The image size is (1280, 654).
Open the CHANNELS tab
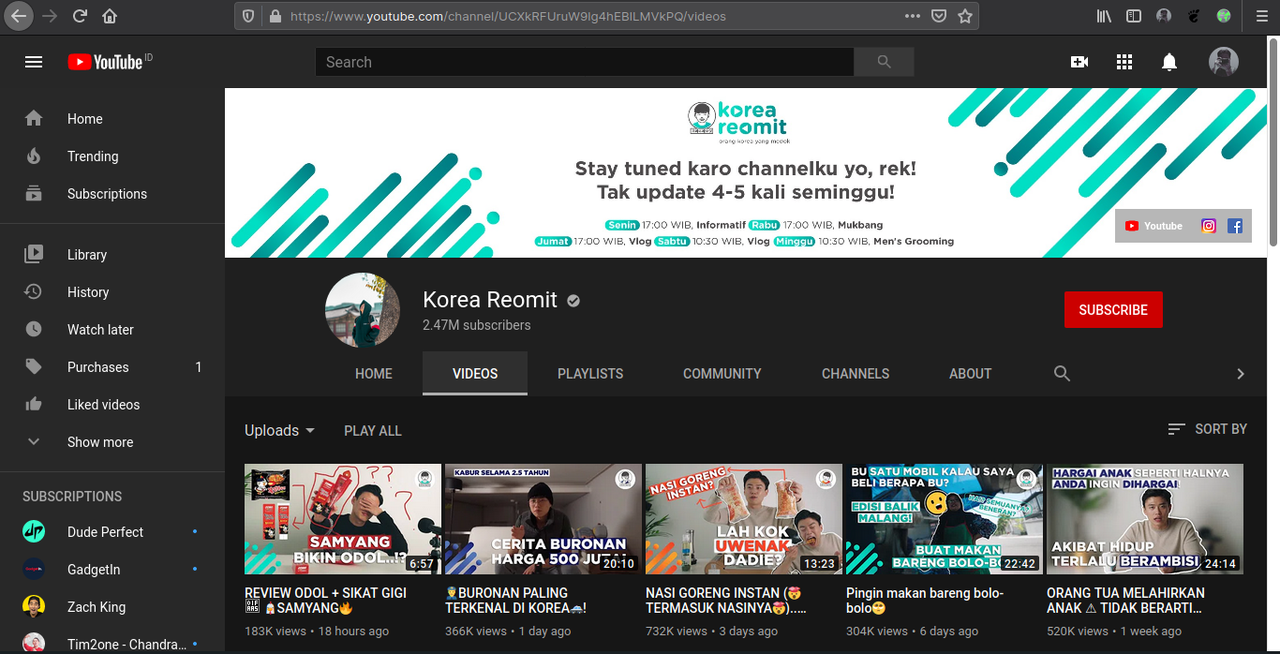(855, 373)
